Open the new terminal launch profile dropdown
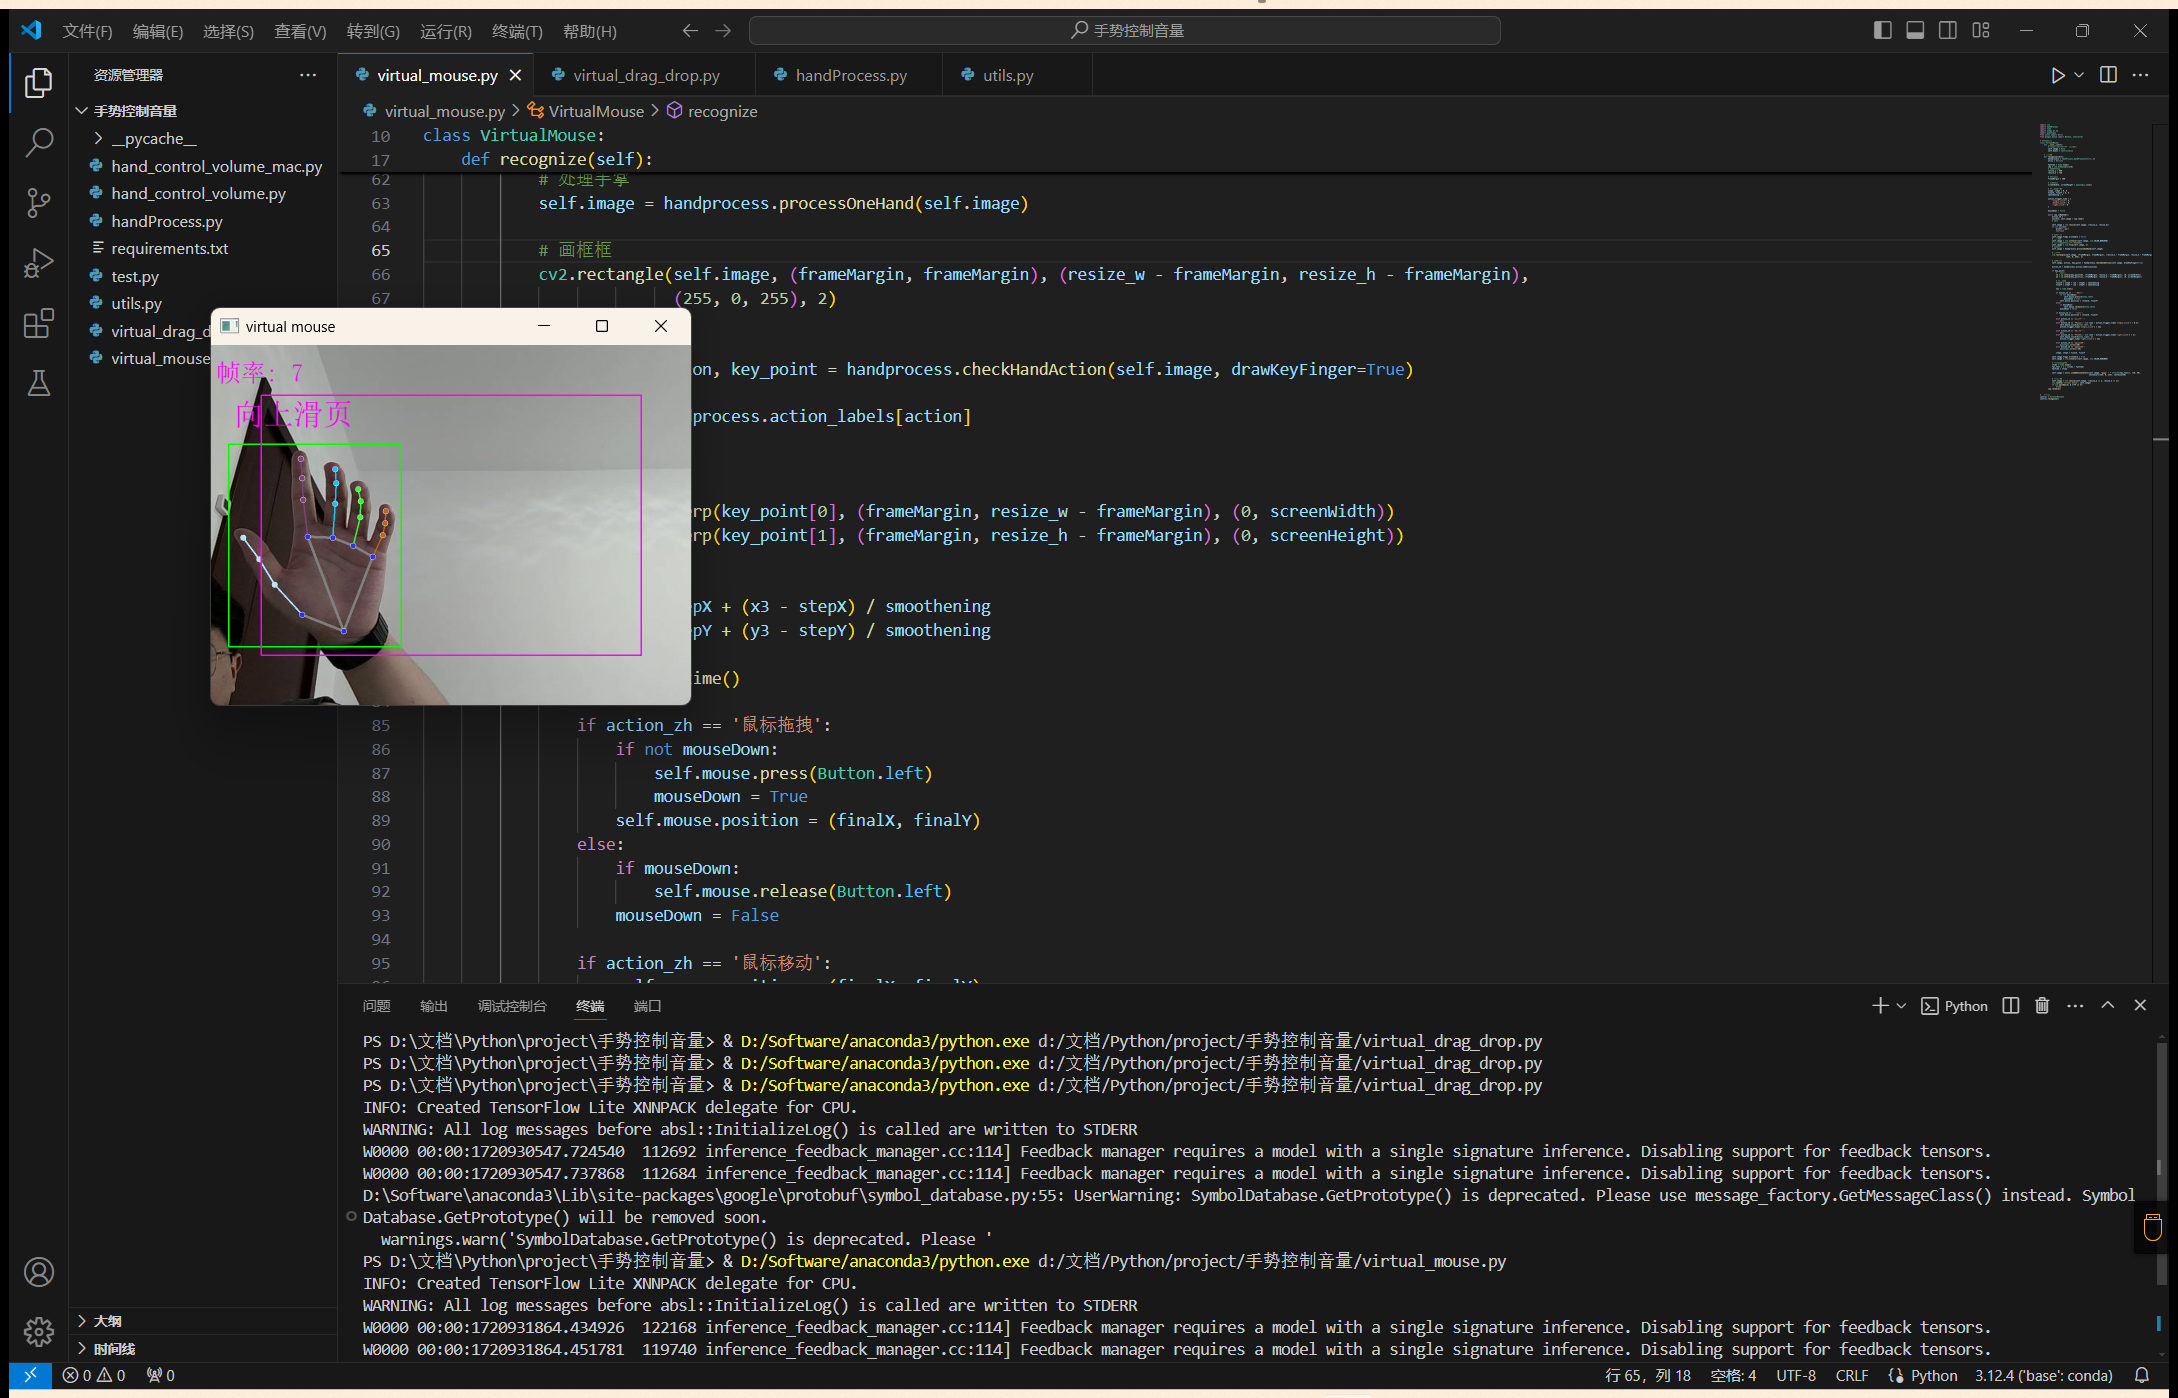The image size is (2178, 1398). point(1901,1006)
